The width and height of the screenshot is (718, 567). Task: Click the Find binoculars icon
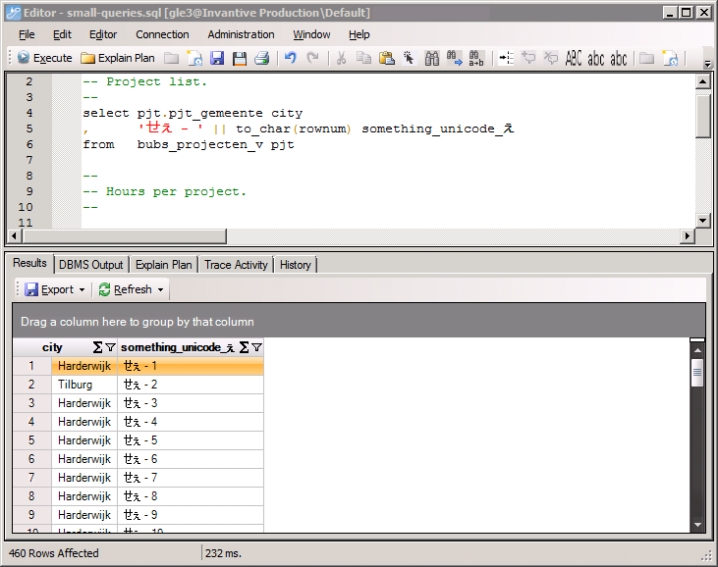pos(431,58)
